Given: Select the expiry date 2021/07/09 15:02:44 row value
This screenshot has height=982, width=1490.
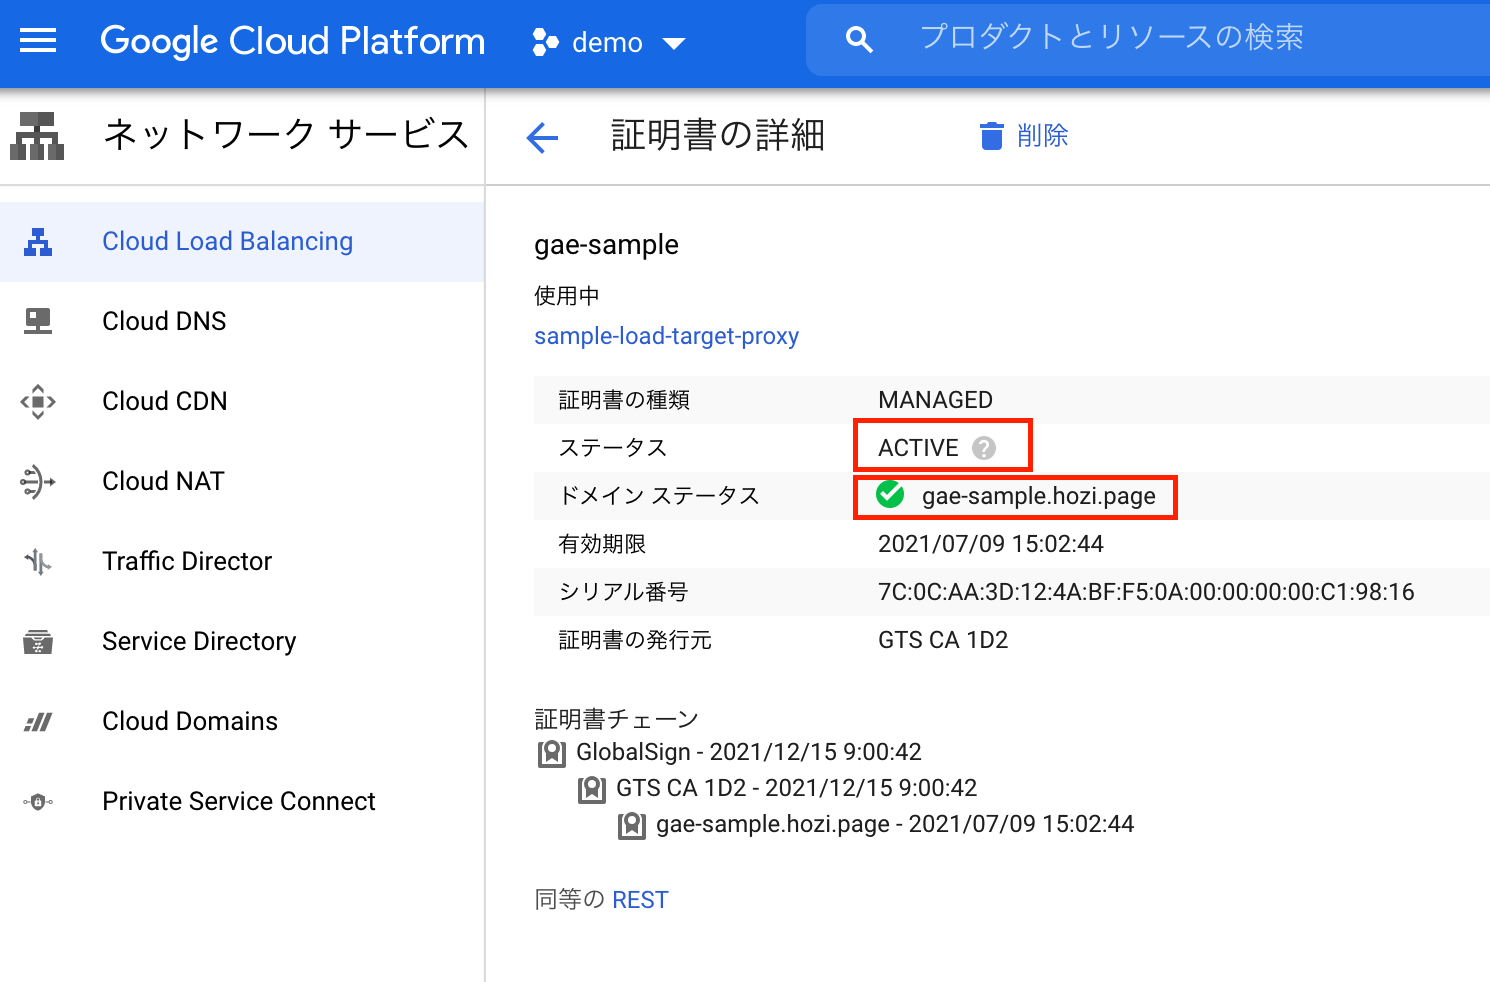Looking at the screenshot, I should click(991, 544).
